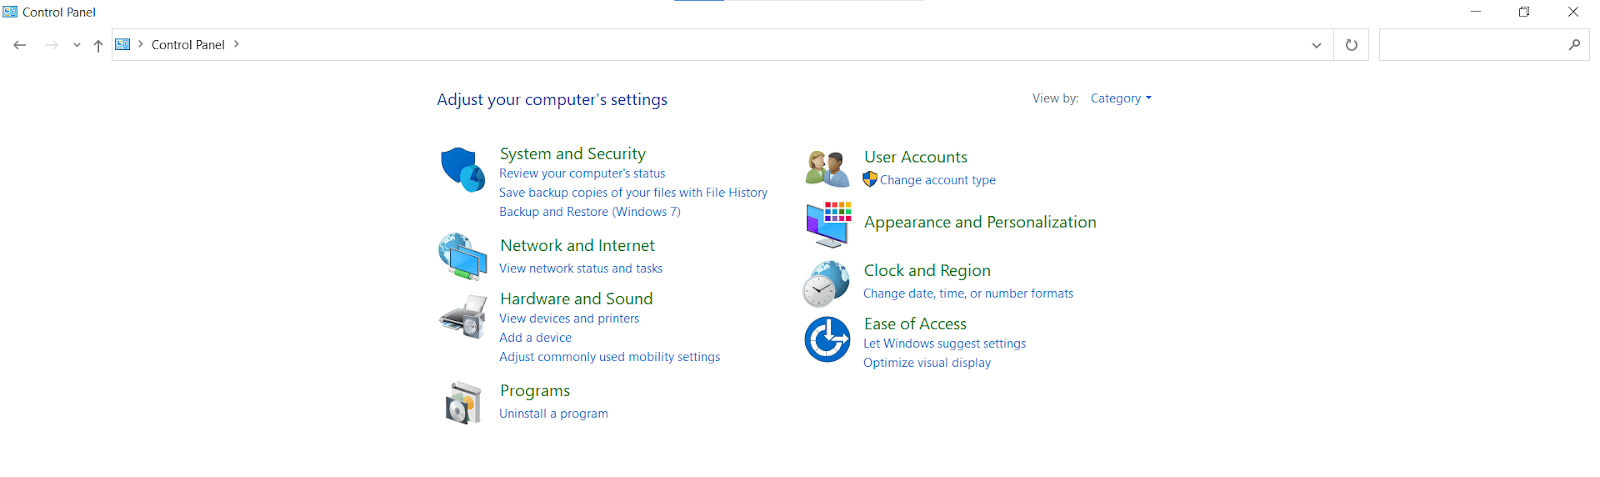Refresh the Control Panel view
The image size is (1600, 477).
point(1351,45)
